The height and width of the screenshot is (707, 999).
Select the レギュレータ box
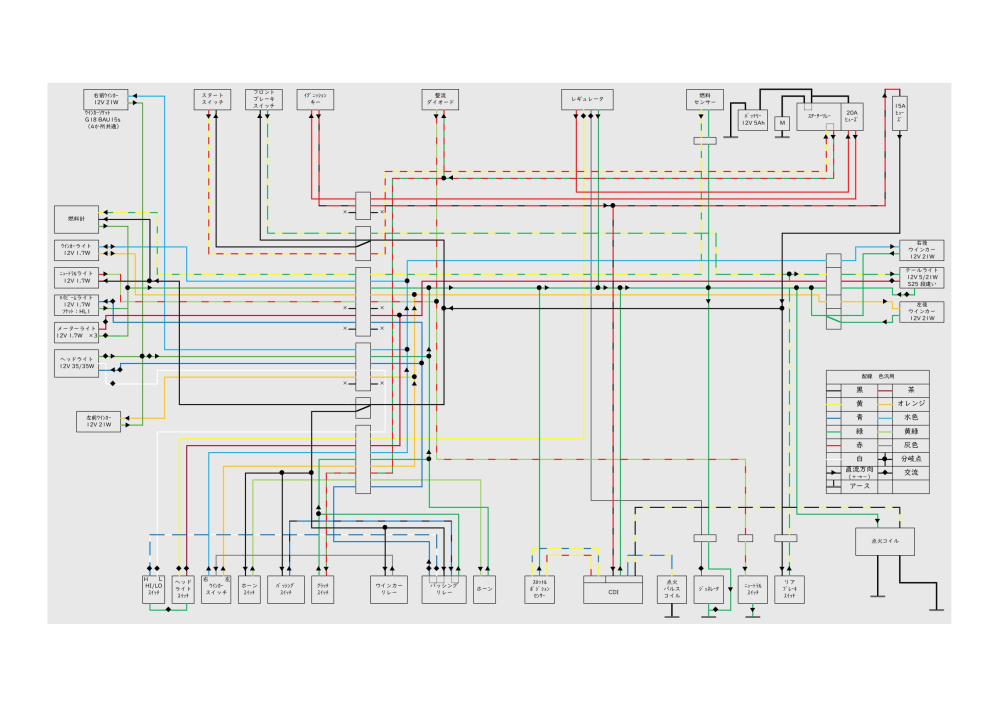[587, 99]
